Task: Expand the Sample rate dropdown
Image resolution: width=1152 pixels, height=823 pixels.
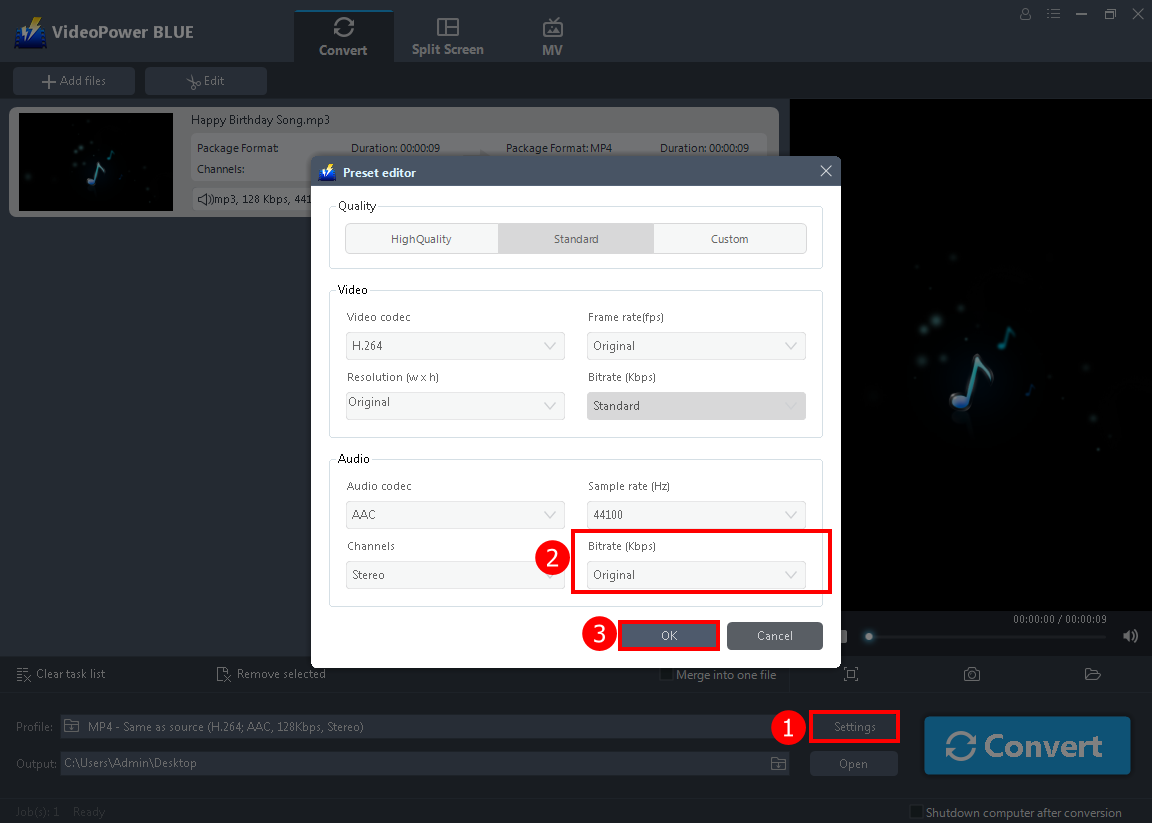Action: 696,514
